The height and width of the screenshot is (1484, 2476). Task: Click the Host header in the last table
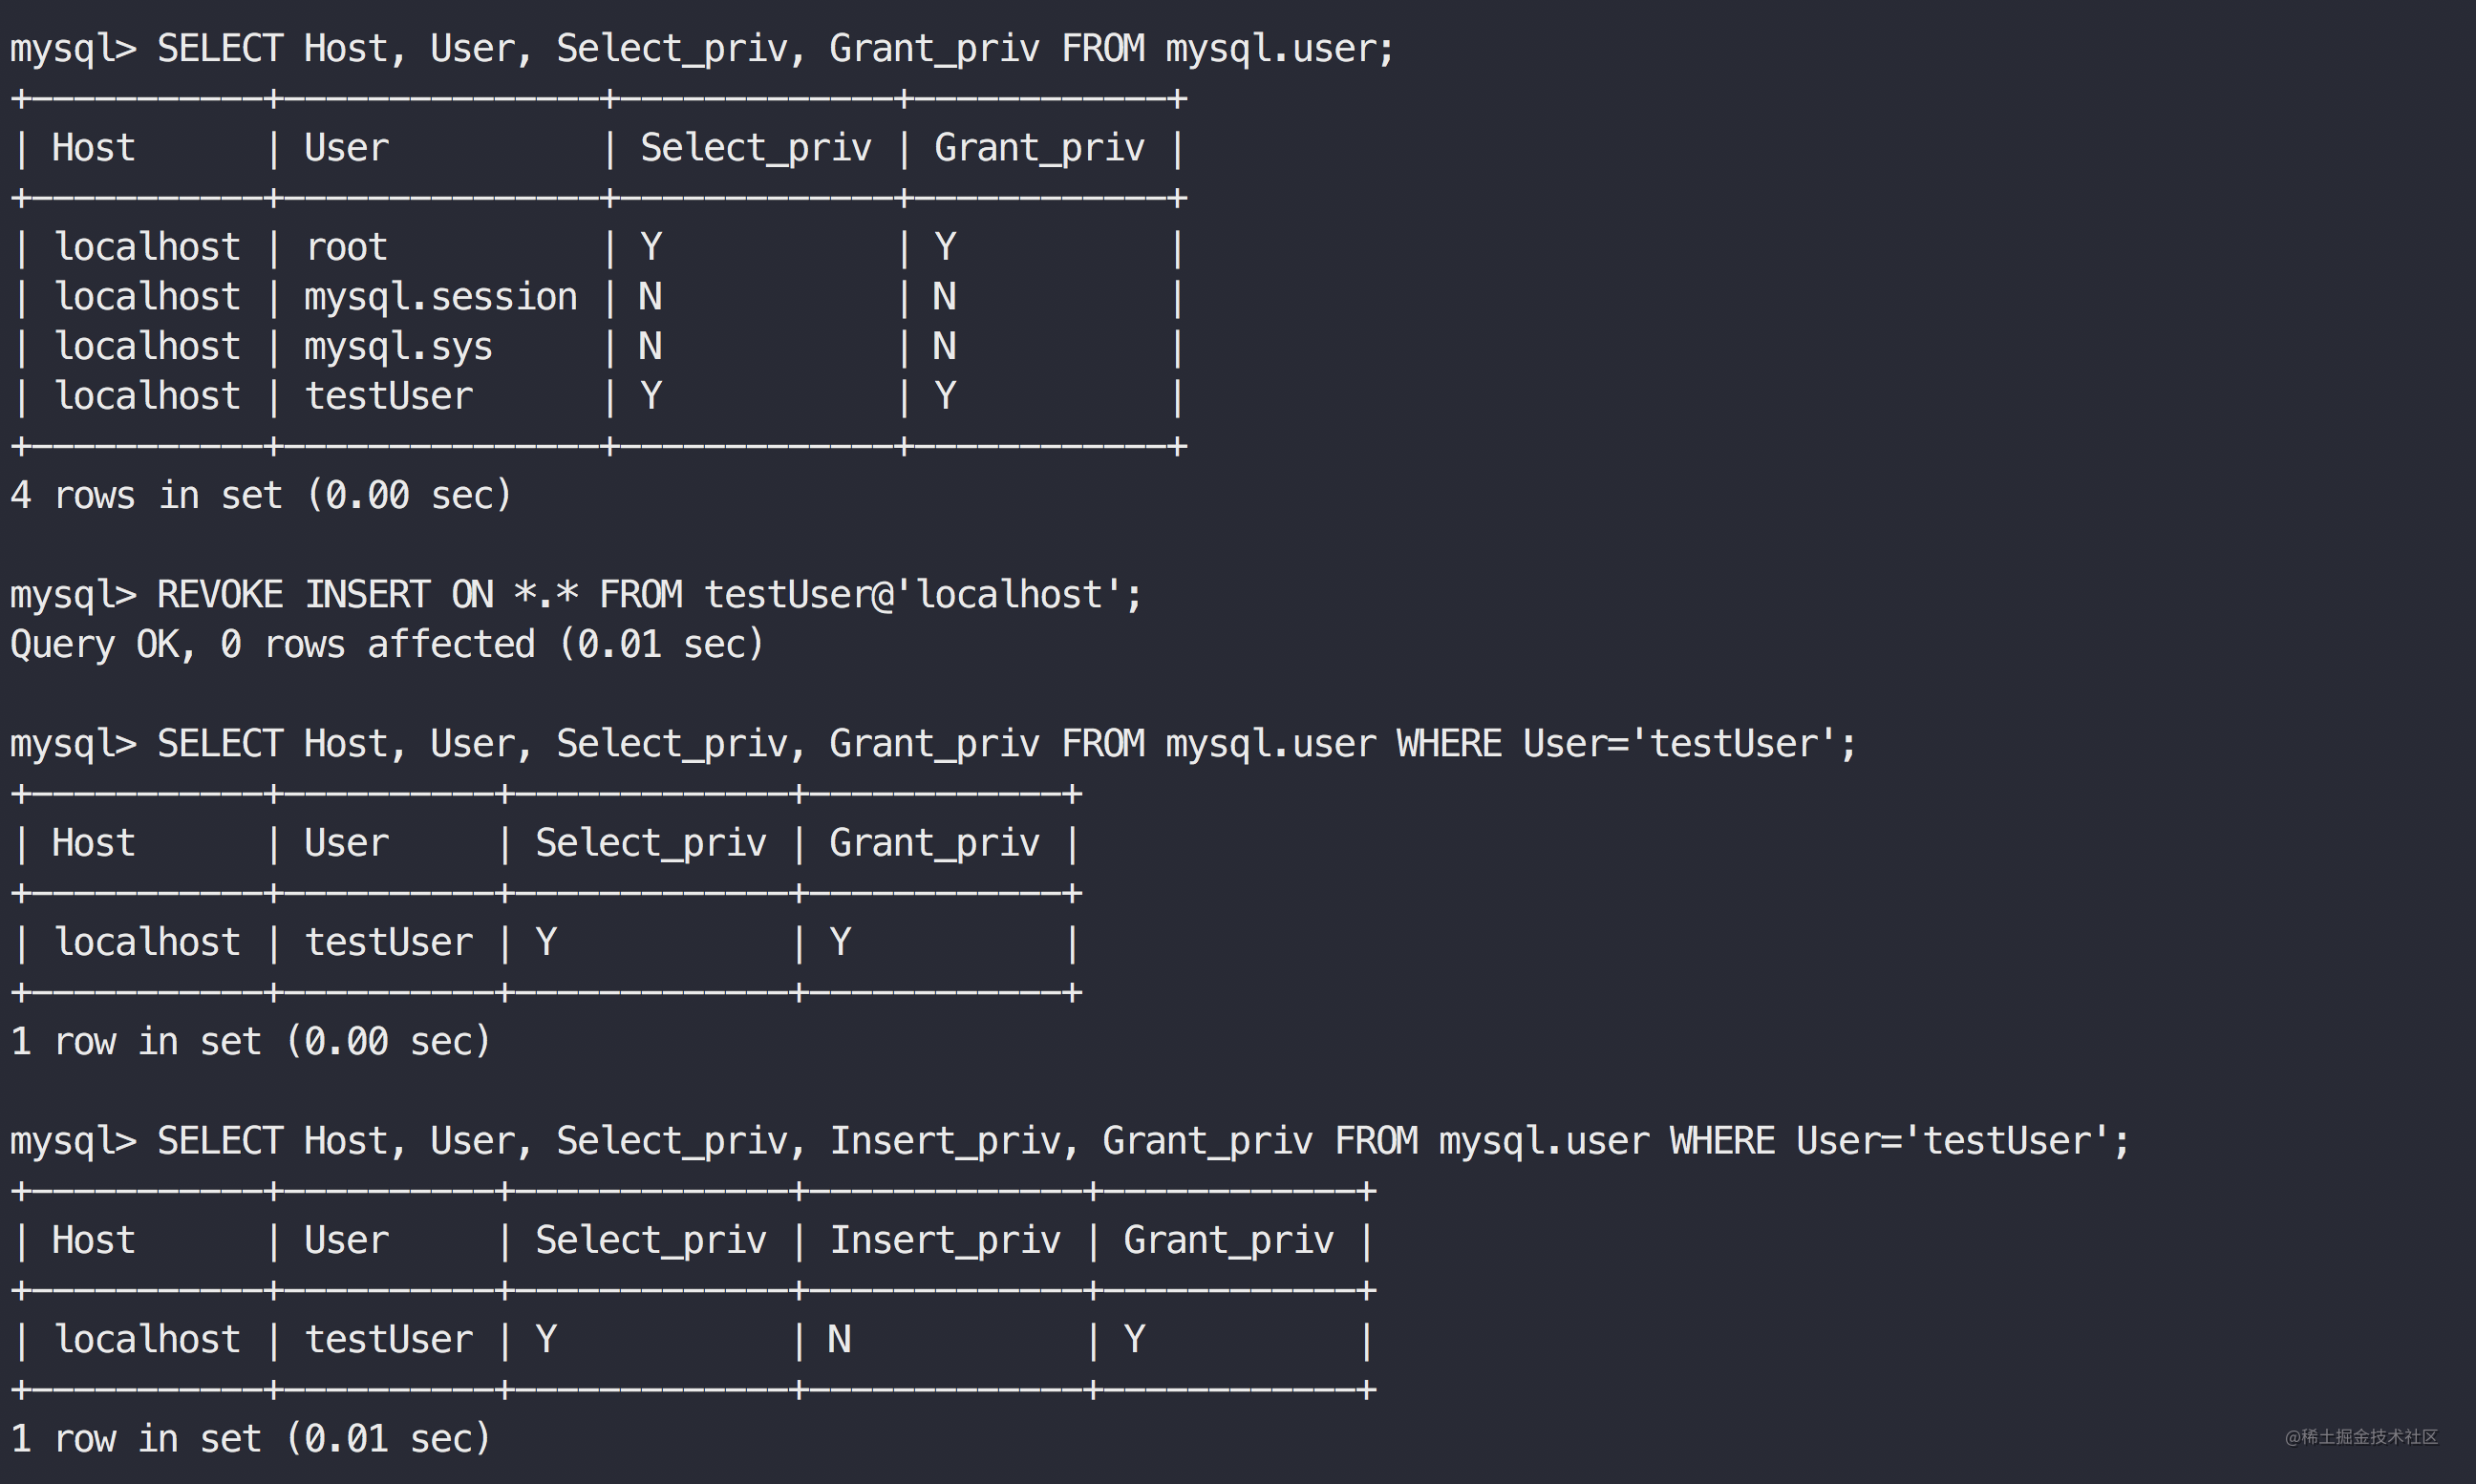[93, 1240]
